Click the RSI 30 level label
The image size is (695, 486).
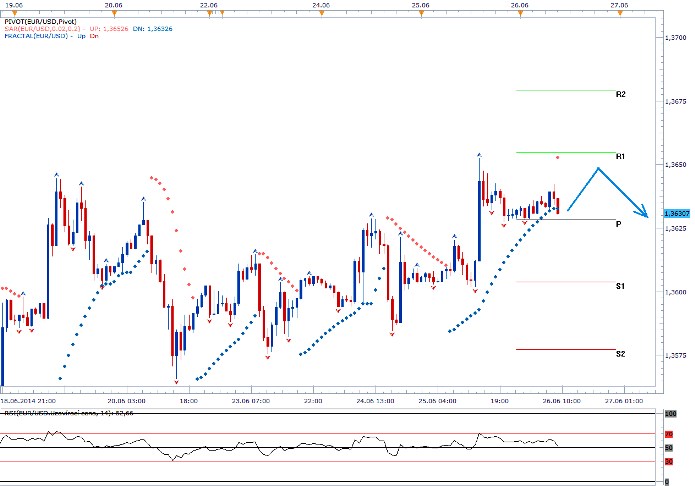tap(669, 462)
